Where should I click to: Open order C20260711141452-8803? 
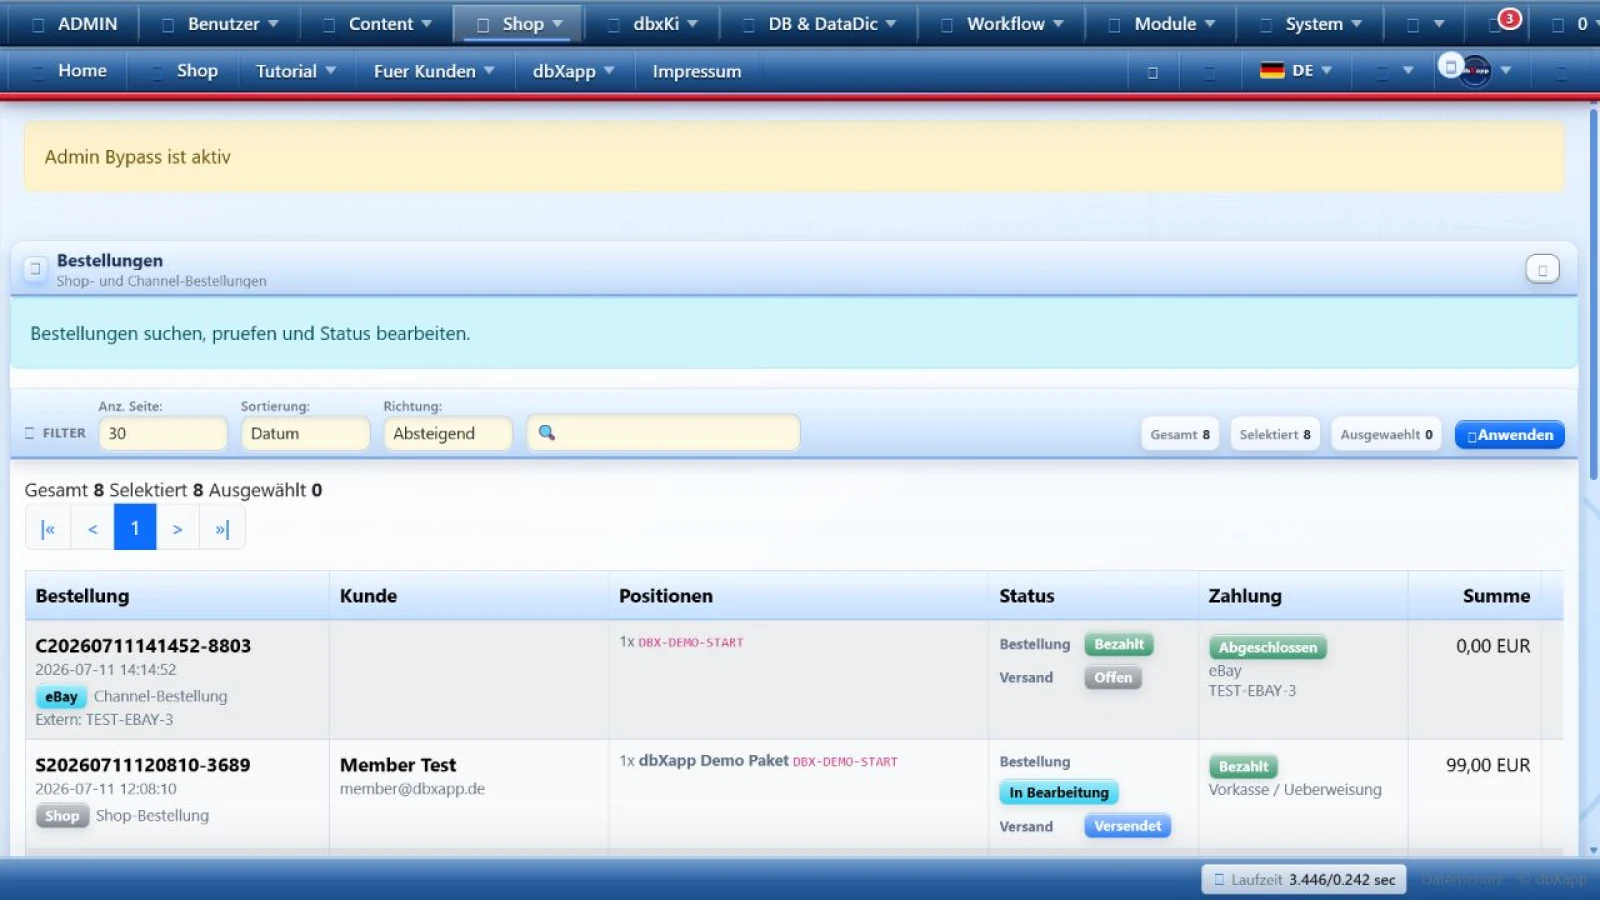[x=143, y=646]
